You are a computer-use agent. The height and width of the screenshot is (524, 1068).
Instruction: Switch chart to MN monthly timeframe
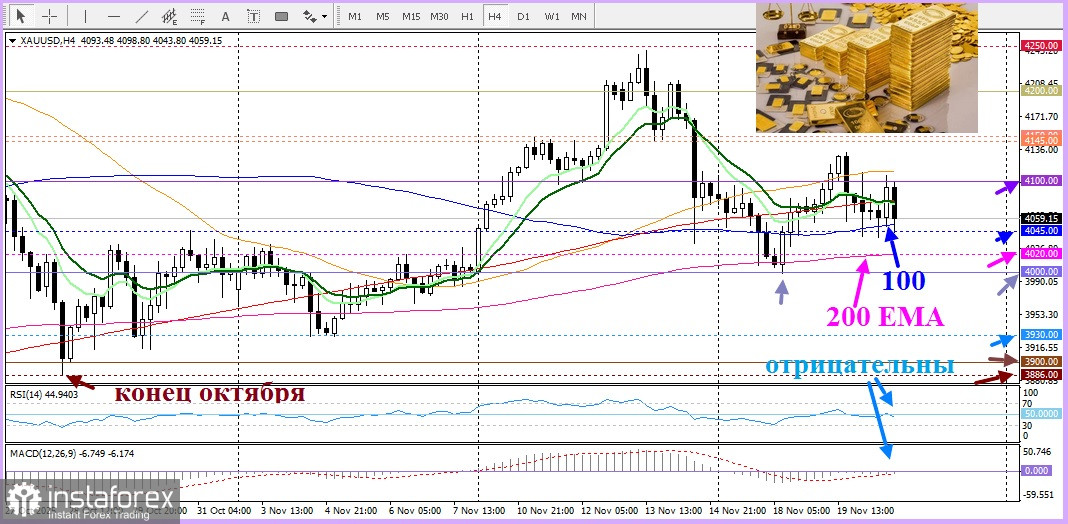click(x=579, y=16)
